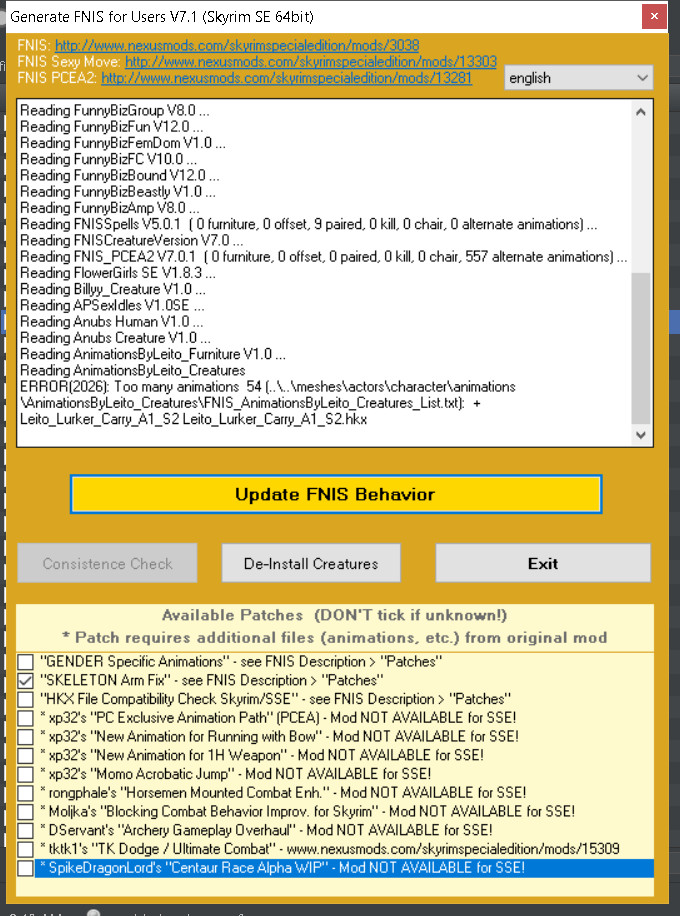Click the log scrollbar up arrow
Viewport: 680px width, 916px height.
point(641,112)
